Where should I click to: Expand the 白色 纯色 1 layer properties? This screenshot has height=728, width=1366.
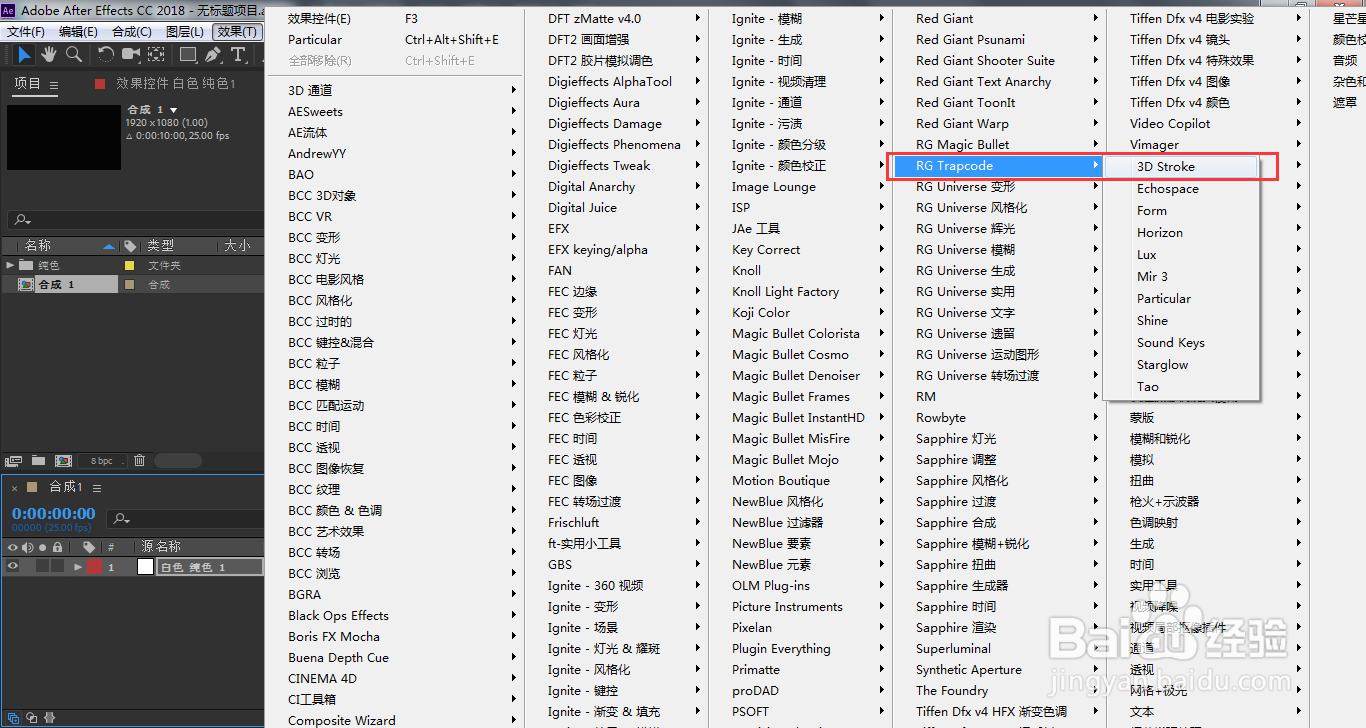click(78, 567)
